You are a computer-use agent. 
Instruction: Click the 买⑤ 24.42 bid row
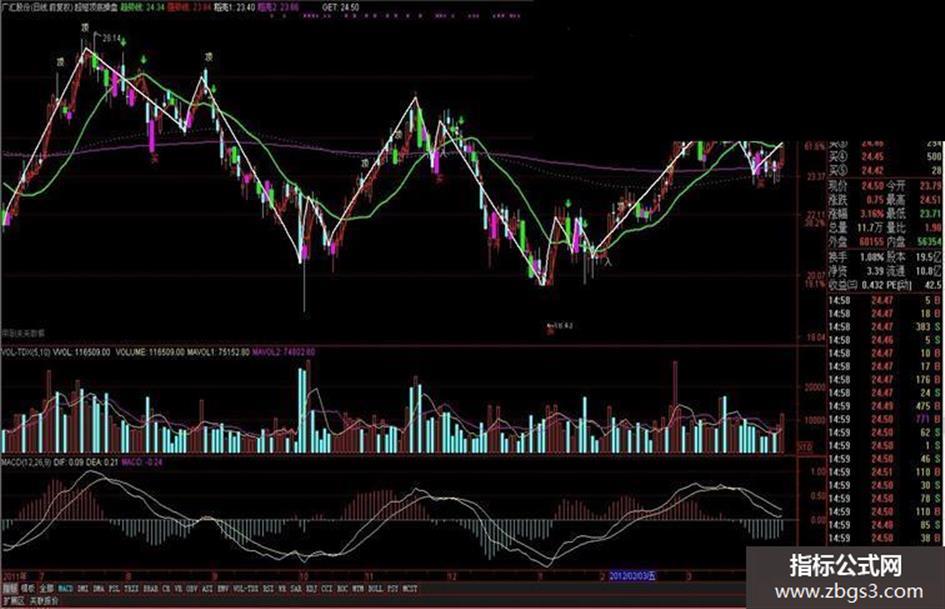883,171
